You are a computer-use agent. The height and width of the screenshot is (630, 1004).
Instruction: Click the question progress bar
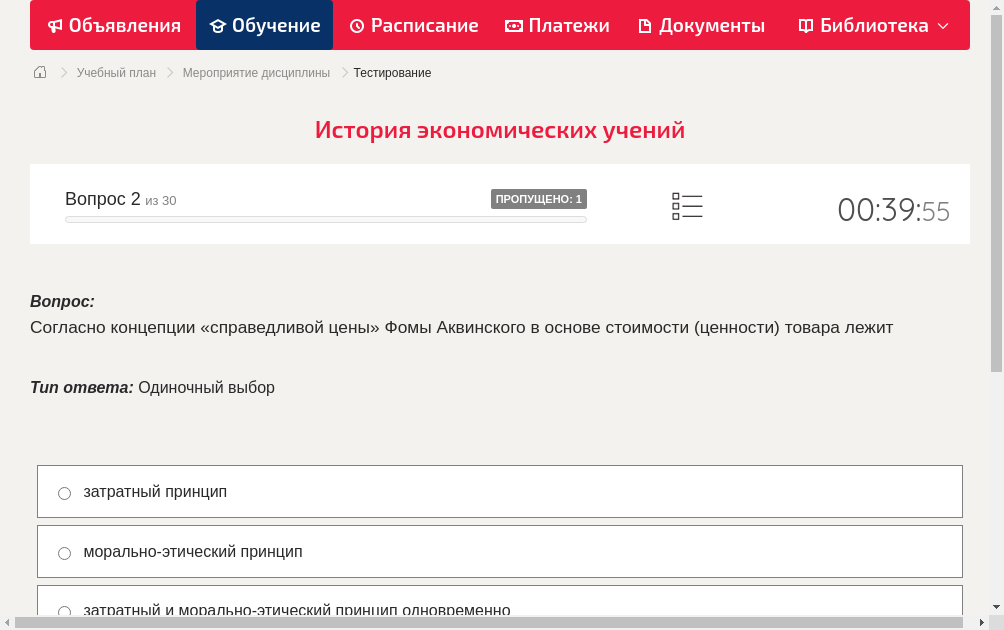(x=326, y=219)
